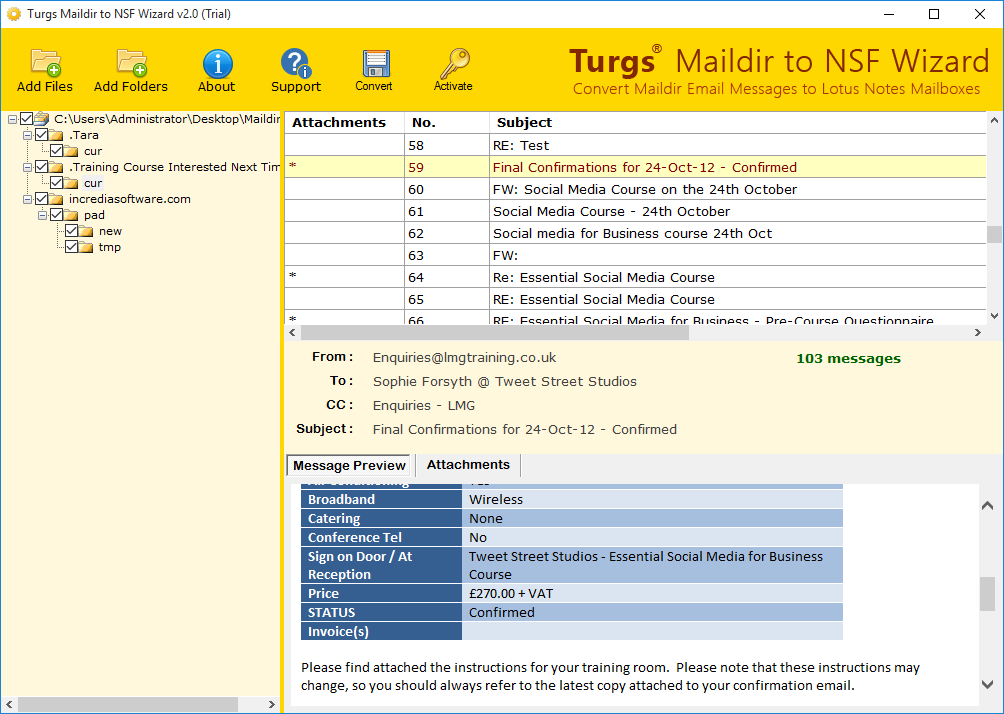Viewport: 1004px width, 714px height.
Task: Click attachment asterisk on message 59
Action: (293, 167)
